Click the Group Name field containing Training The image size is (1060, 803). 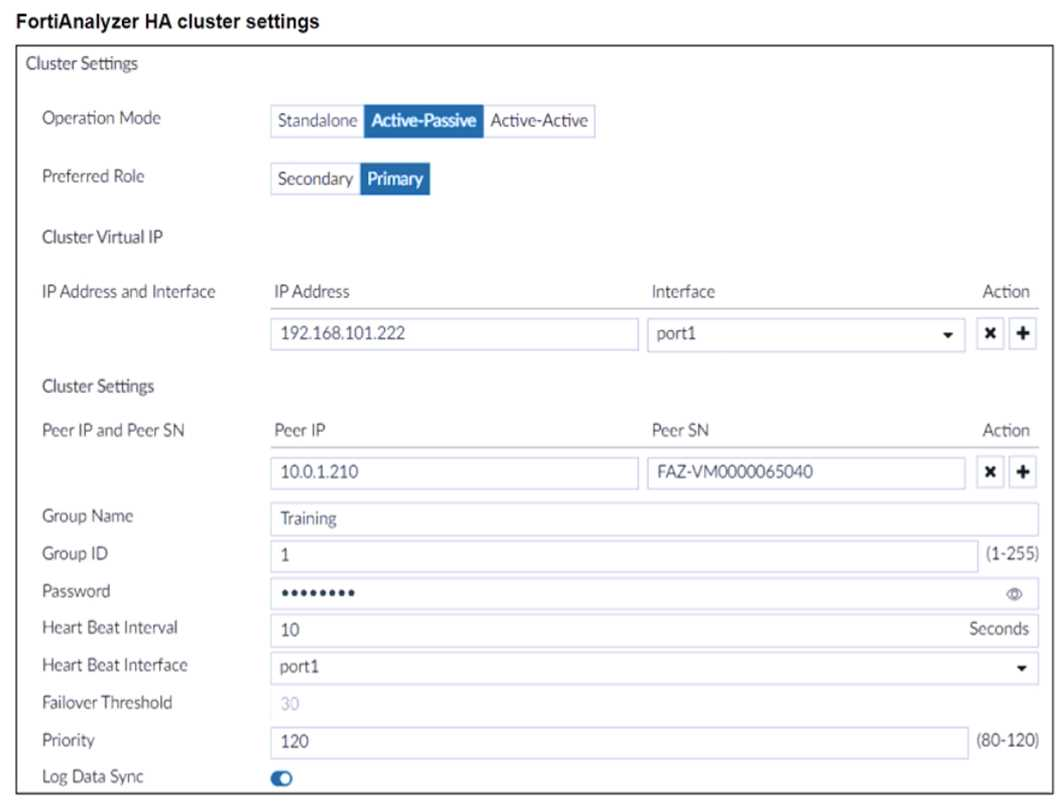[654, 519]
